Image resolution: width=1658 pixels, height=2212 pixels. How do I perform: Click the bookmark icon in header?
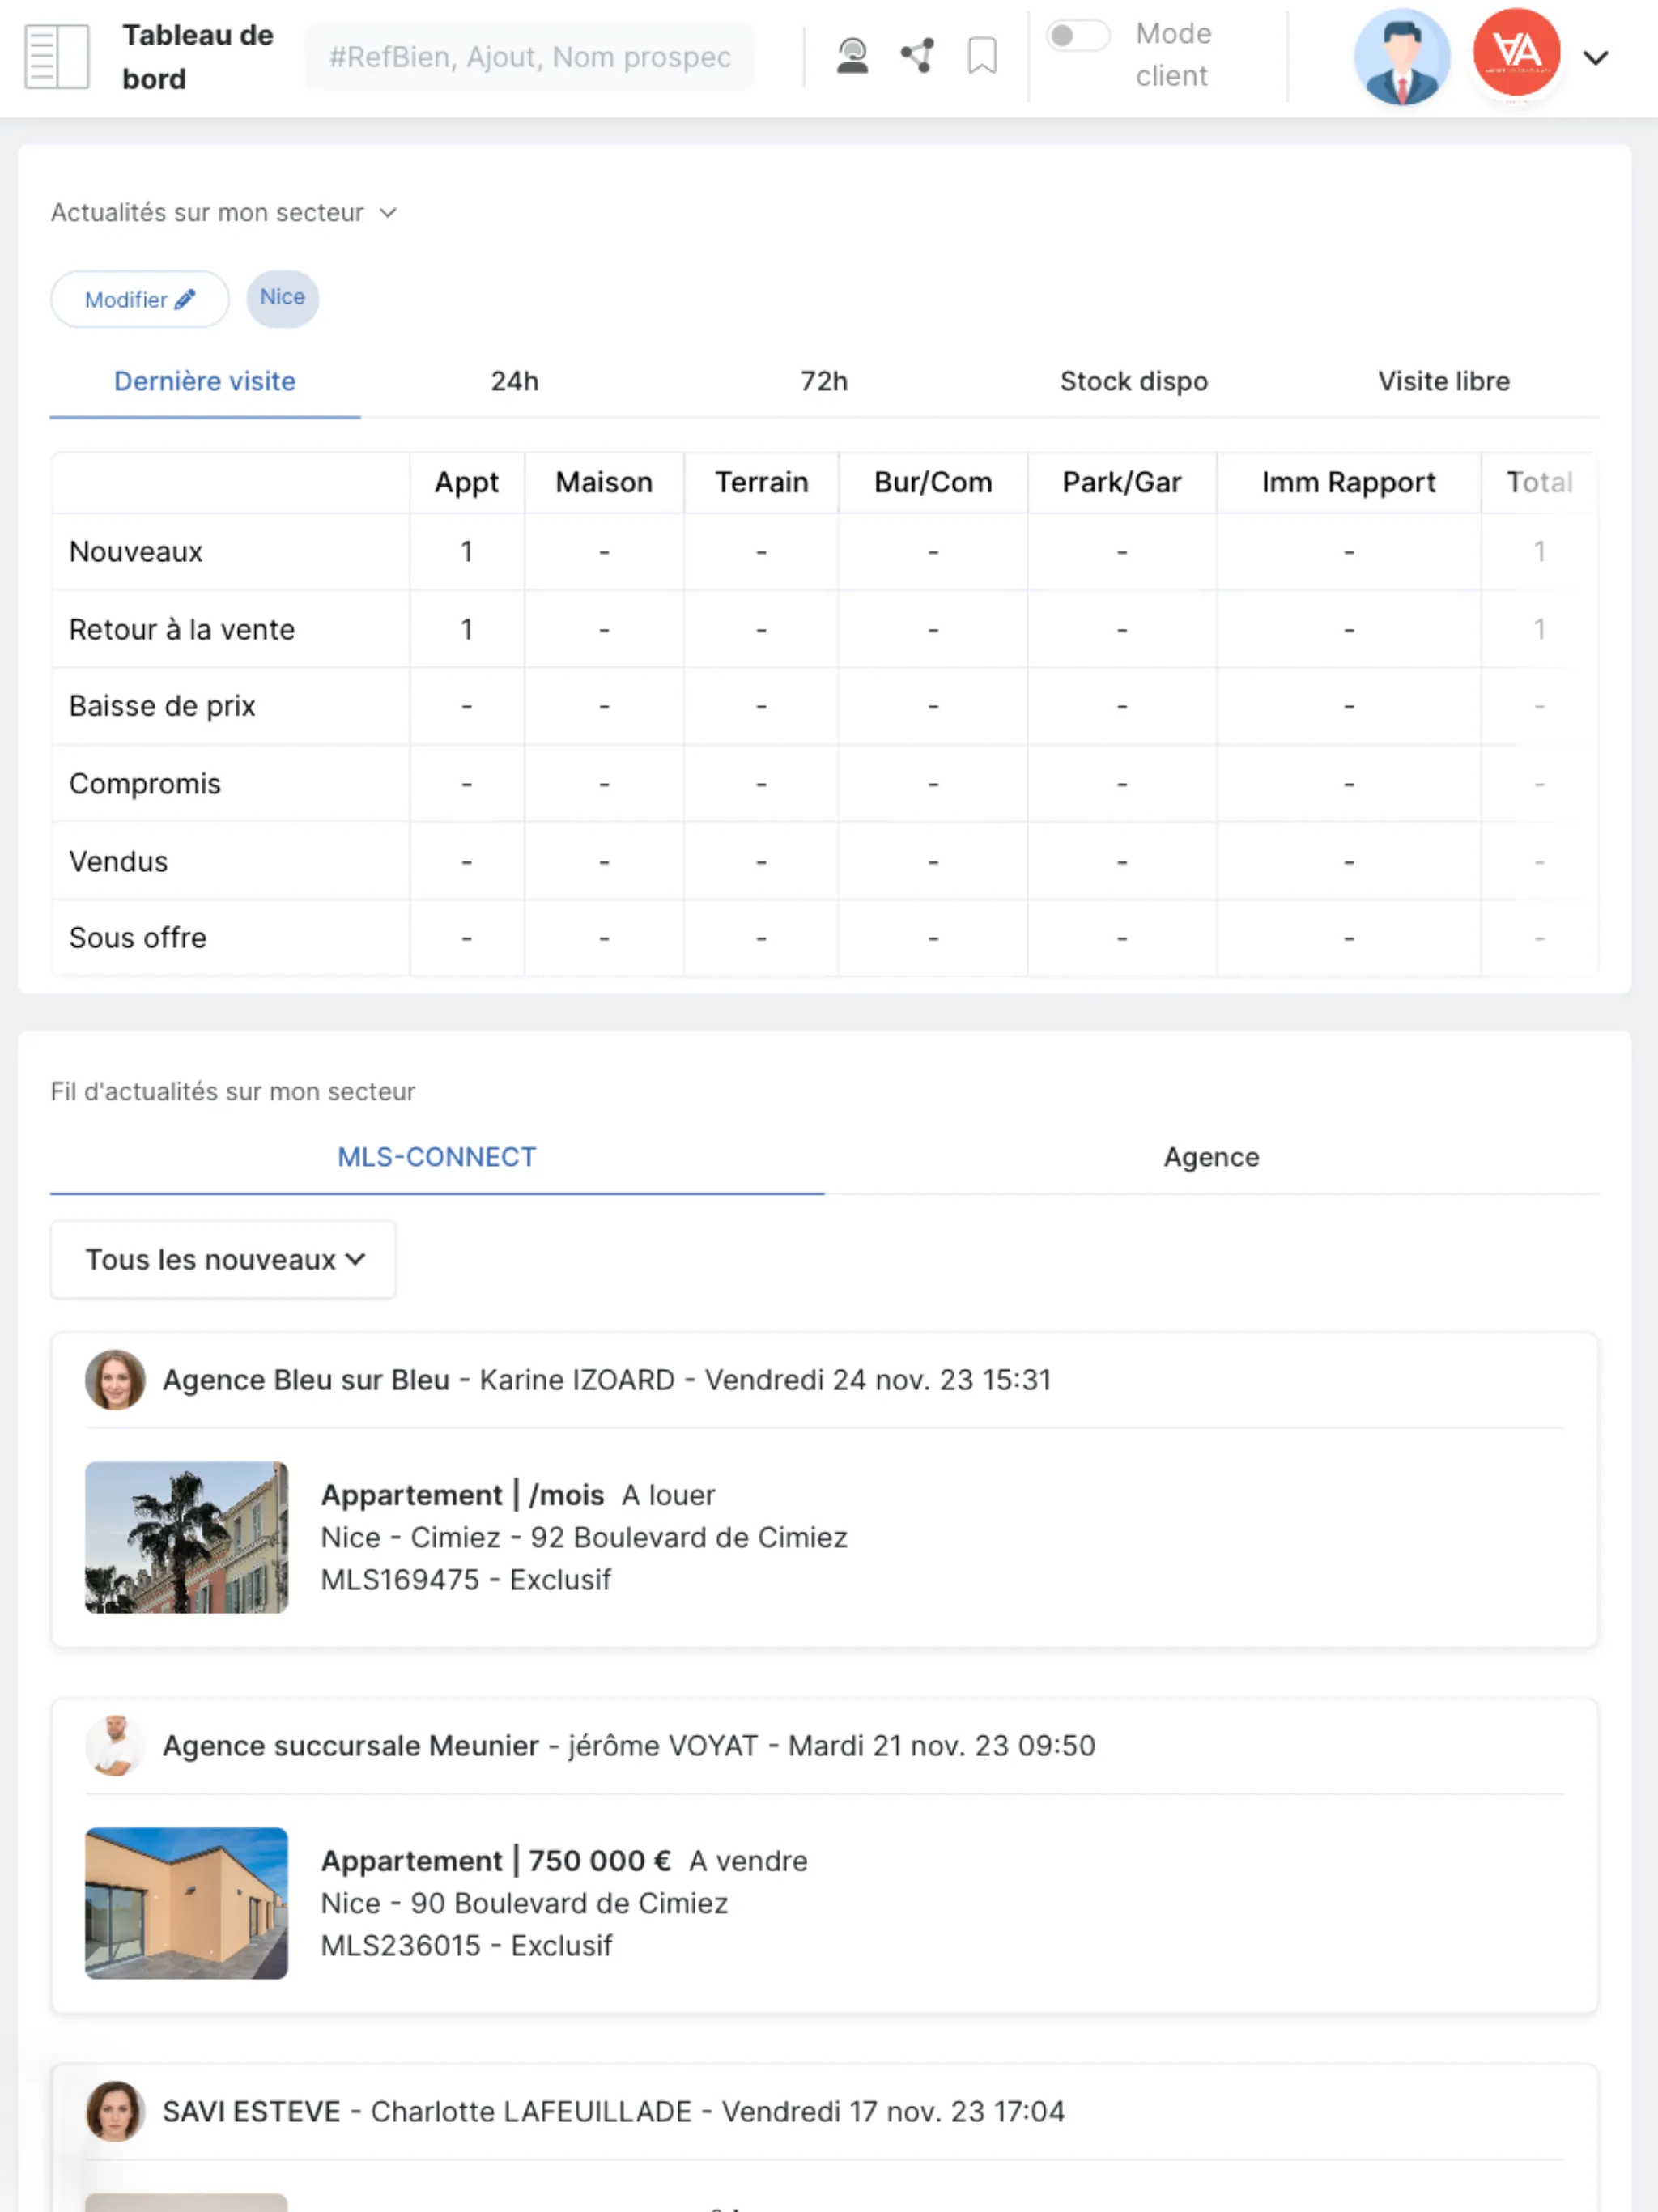coord(982,56)
